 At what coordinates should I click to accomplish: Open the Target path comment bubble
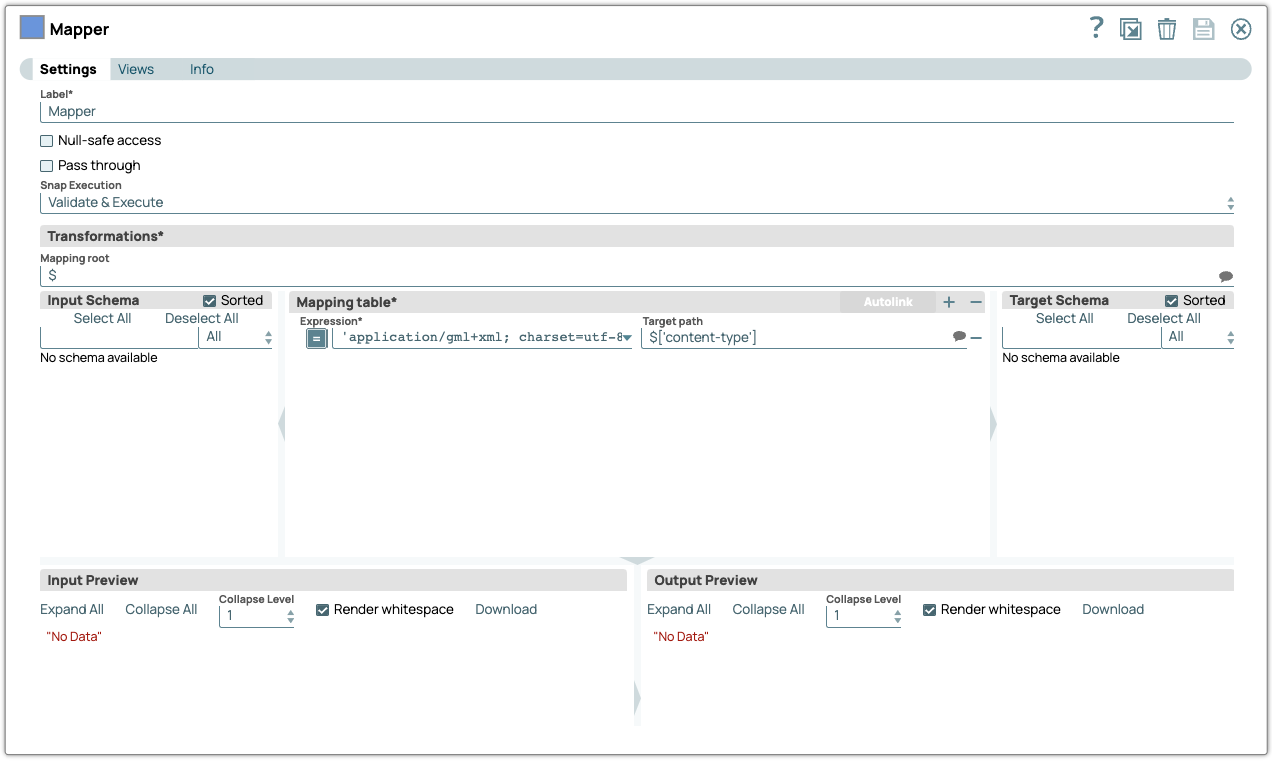[x=958, y=337]
